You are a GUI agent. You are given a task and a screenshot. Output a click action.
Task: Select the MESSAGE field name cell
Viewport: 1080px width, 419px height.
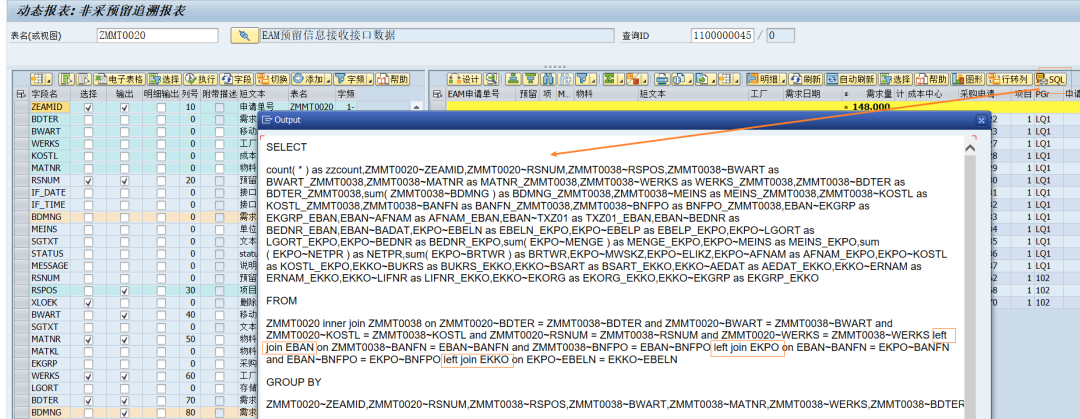click(50, 265)
